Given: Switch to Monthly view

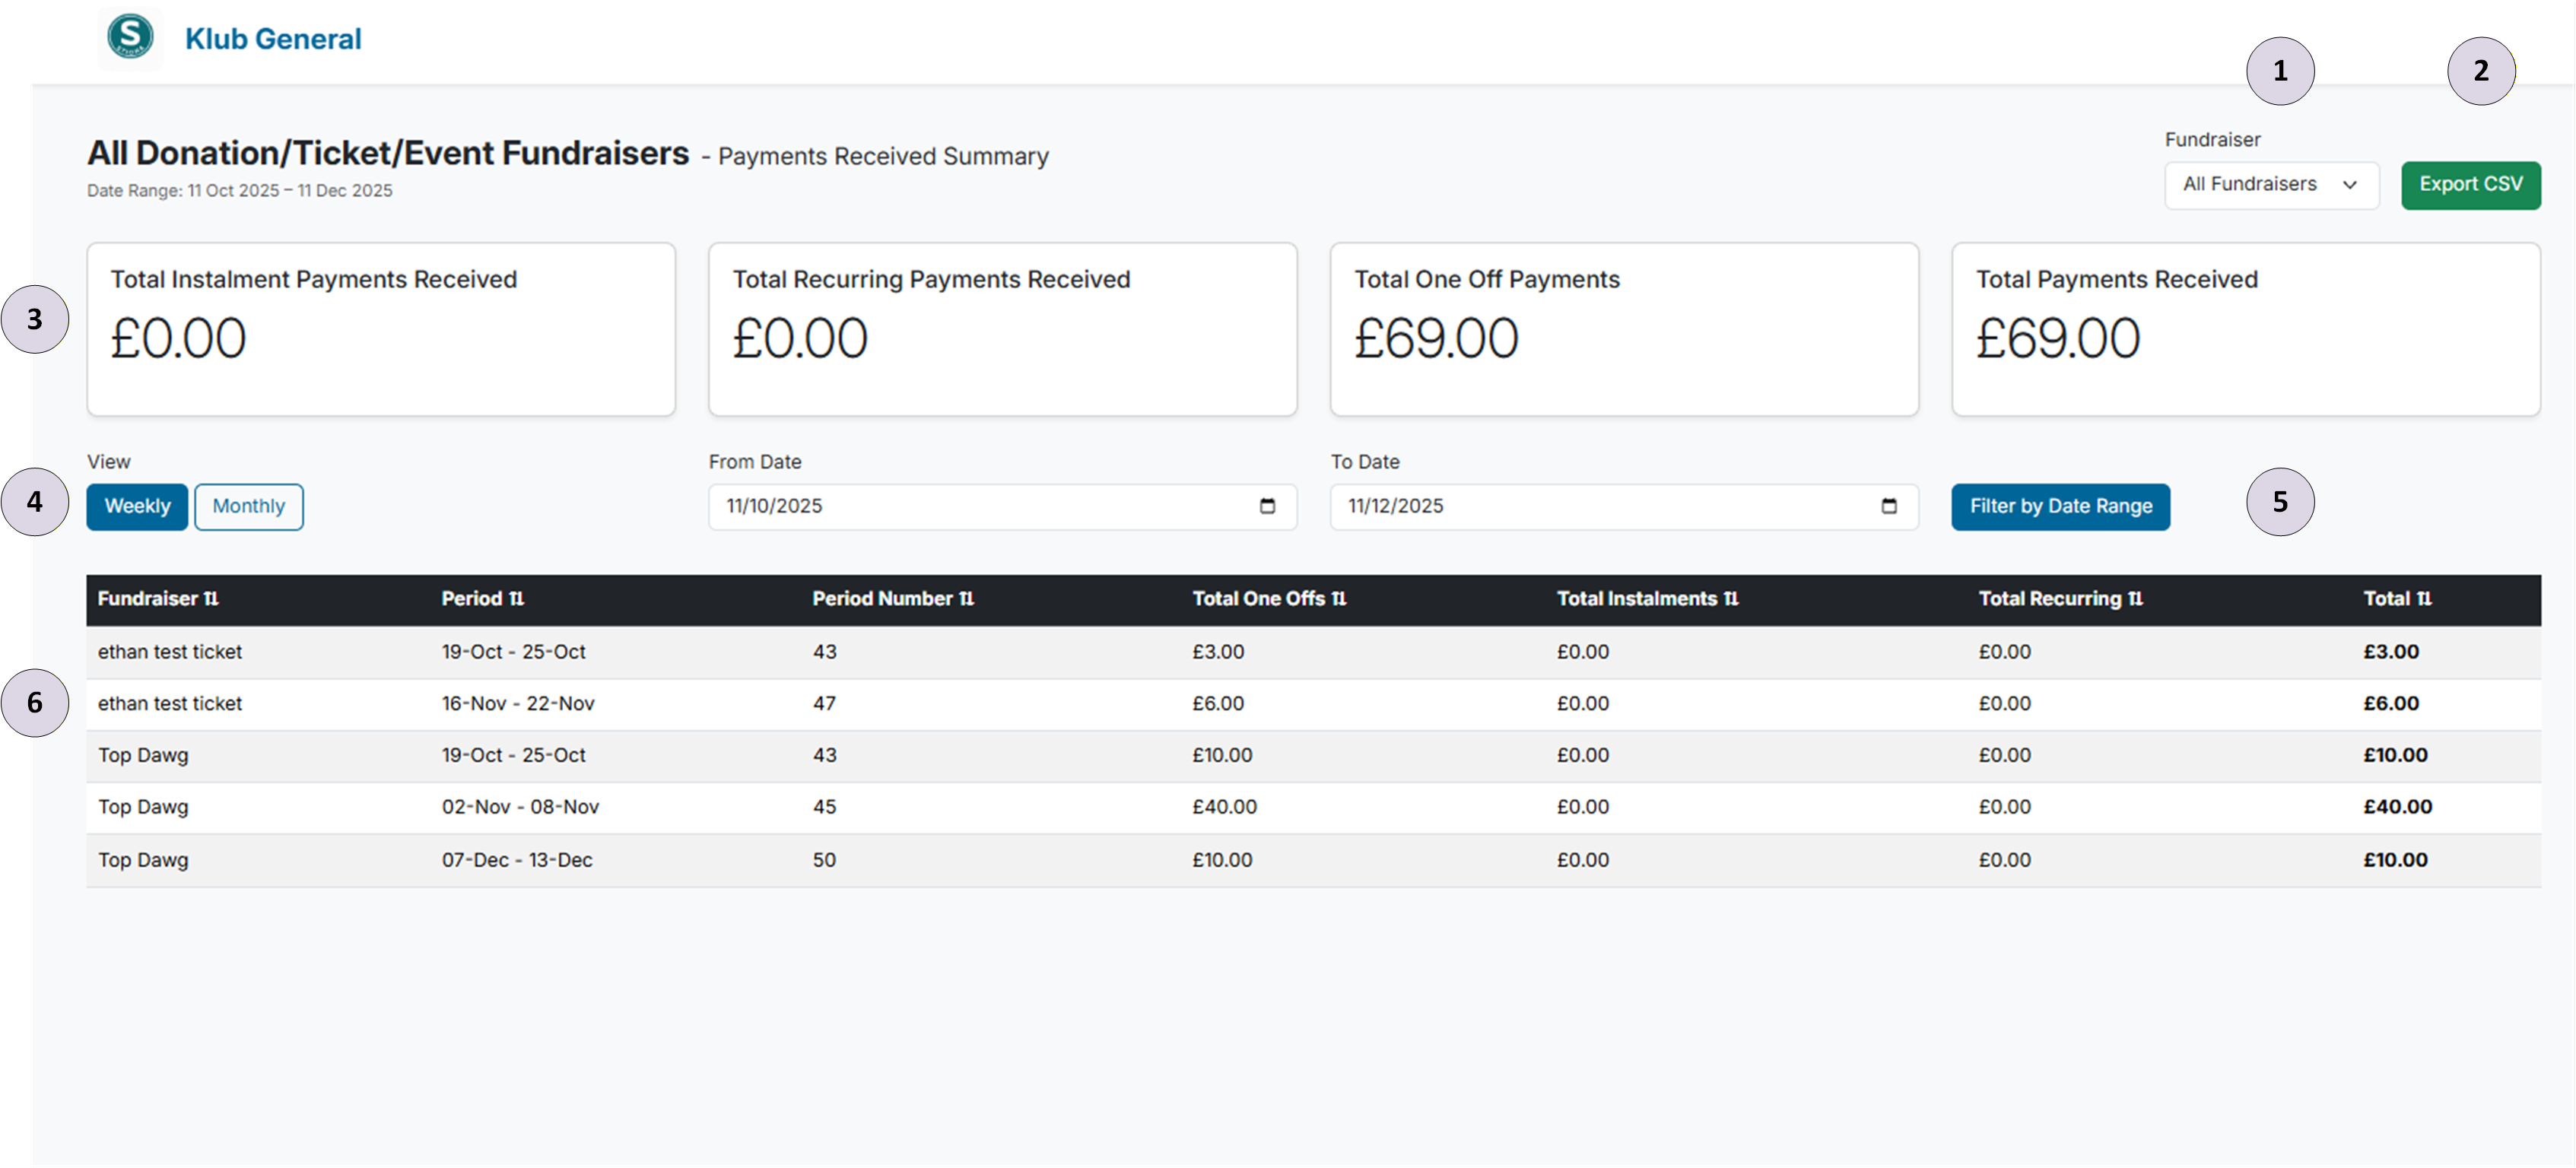Looking at the screenshot, I should tap(249, 506).
